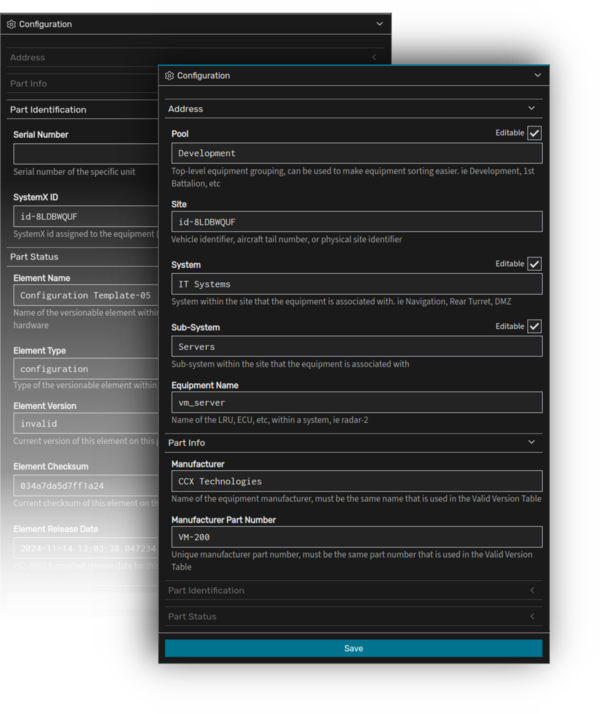Viewport: 600px width, 714px height.
Task: Click the Sub-System label text
Action: (x=196, y=327)
